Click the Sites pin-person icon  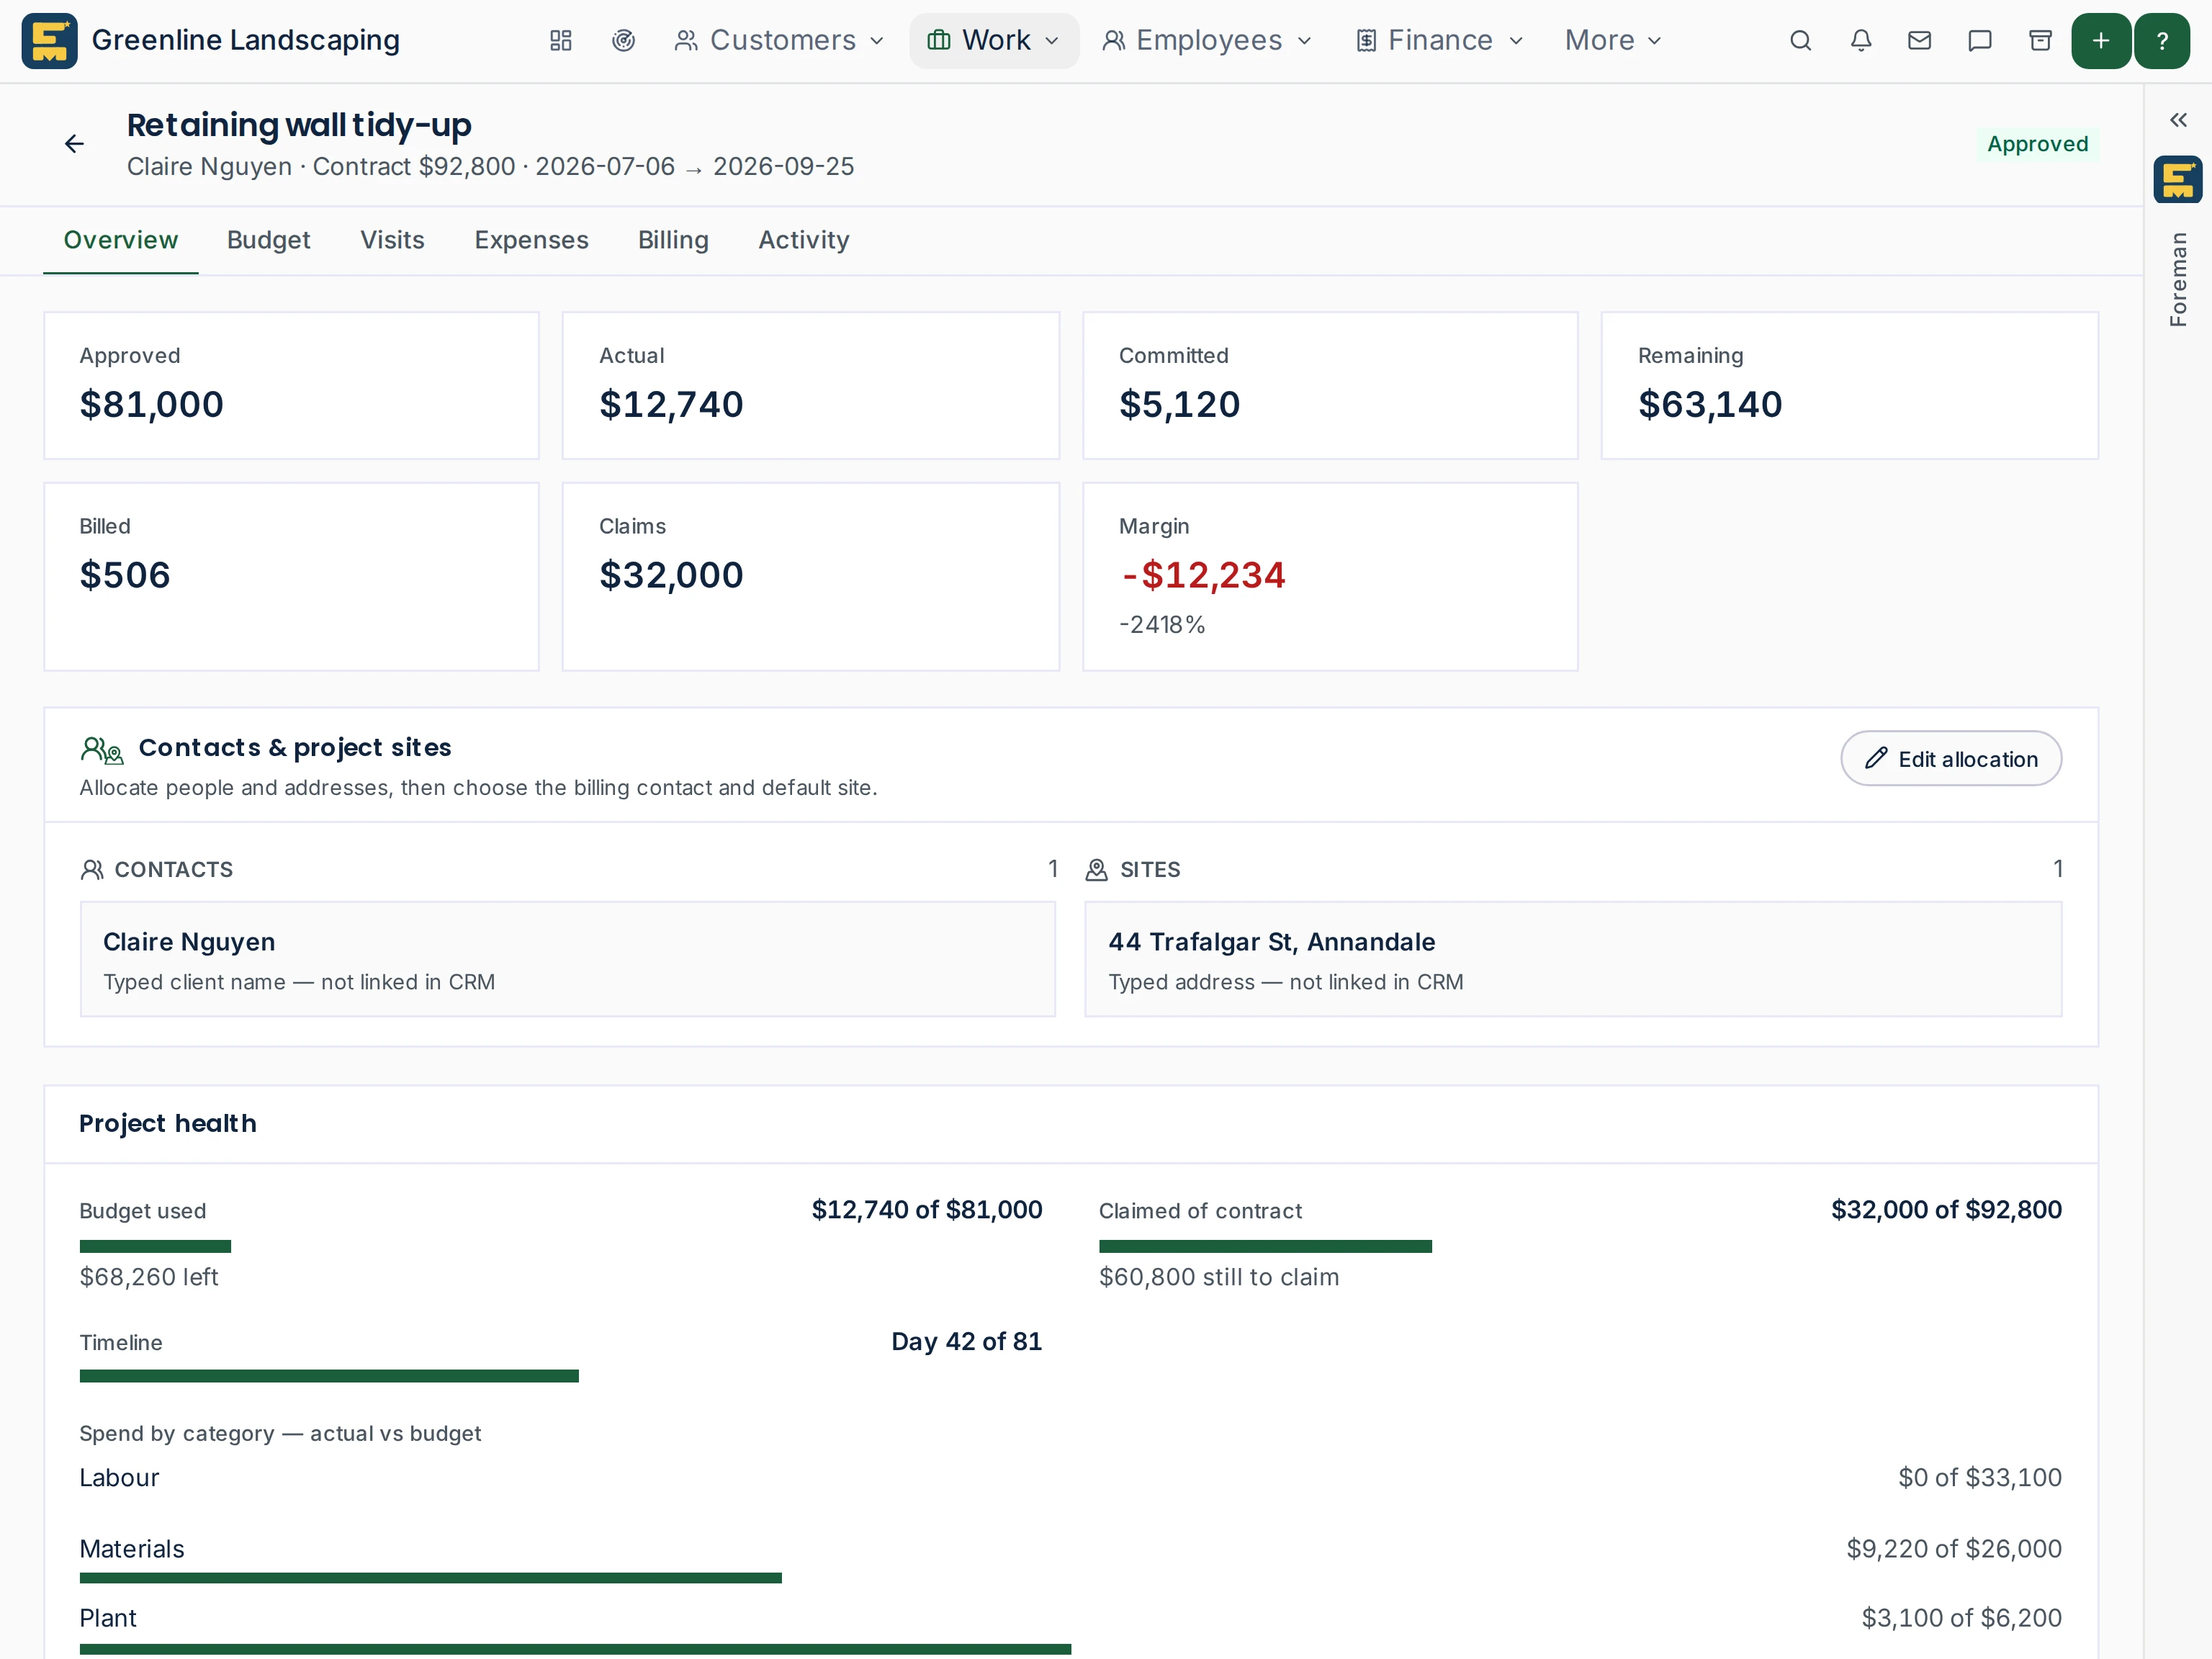(x=1096, y=870)
